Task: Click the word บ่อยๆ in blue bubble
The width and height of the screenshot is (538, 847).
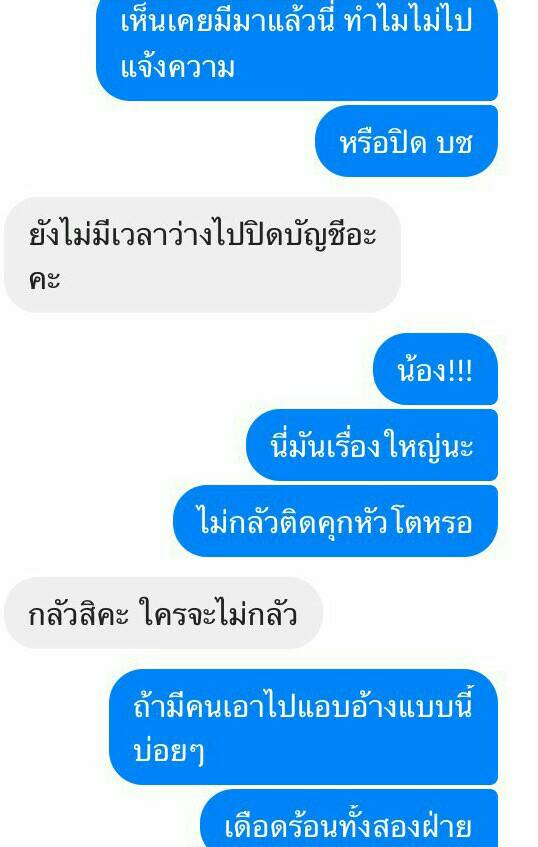Action: click(169, 750)
